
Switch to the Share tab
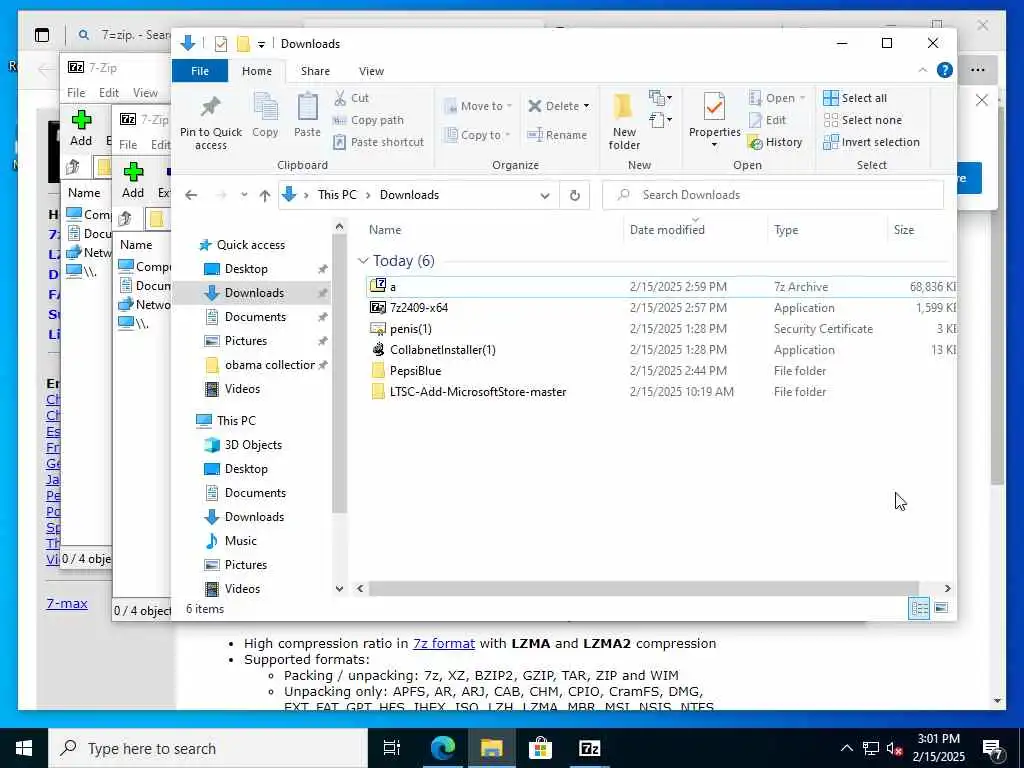click(x=315, y=71)
